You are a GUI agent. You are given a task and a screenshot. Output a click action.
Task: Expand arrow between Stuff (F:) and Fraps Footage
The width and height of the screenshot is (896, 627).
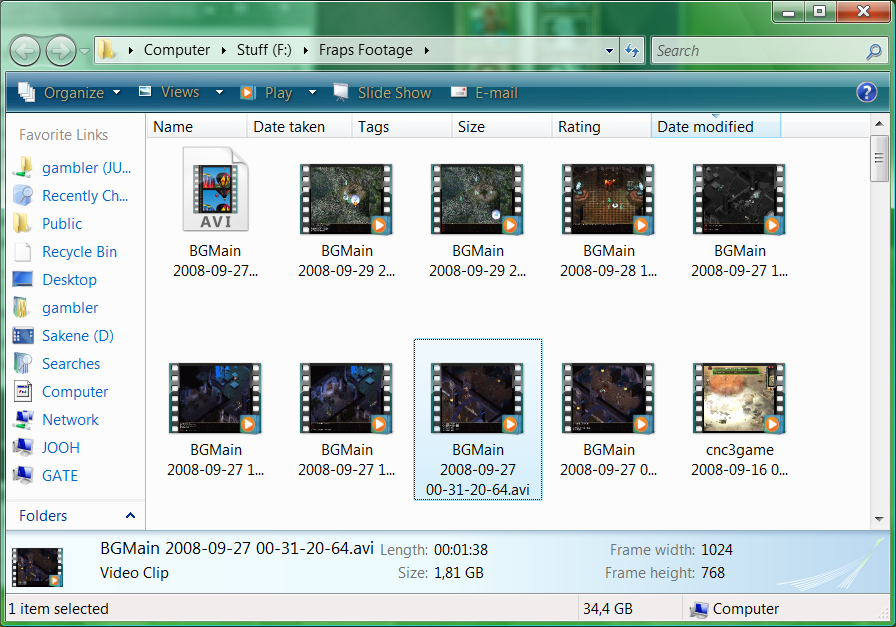click(x=306, y=50)
